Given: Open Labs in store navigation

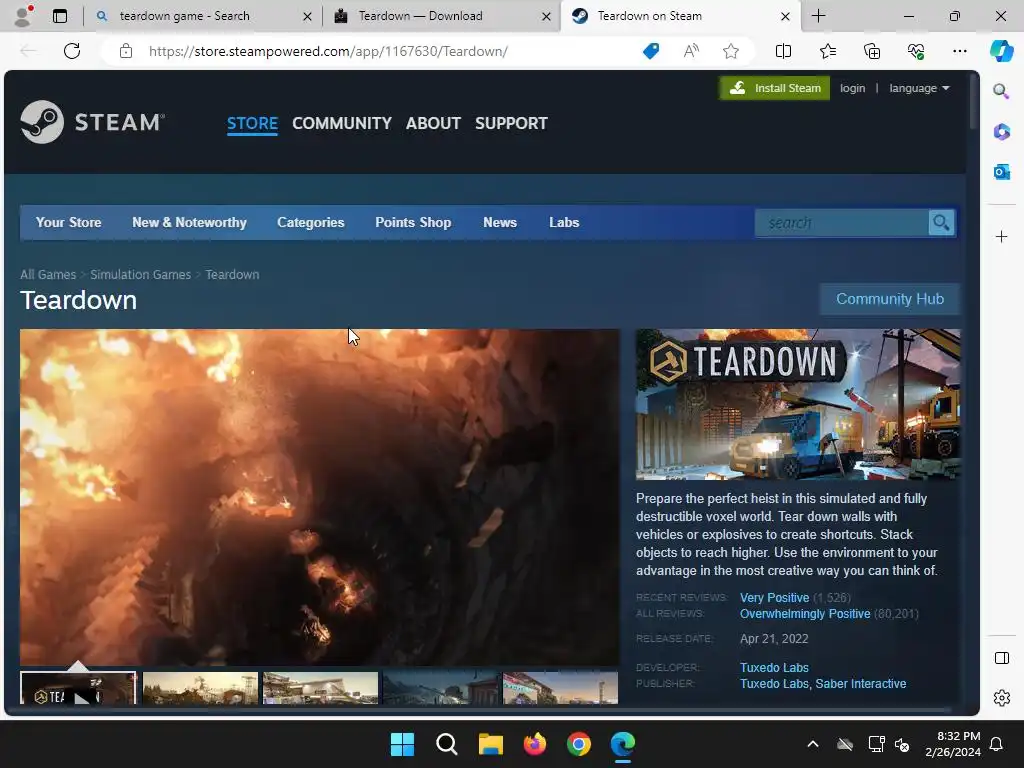Looking at the screenshot, I should (x=564, y=222).
